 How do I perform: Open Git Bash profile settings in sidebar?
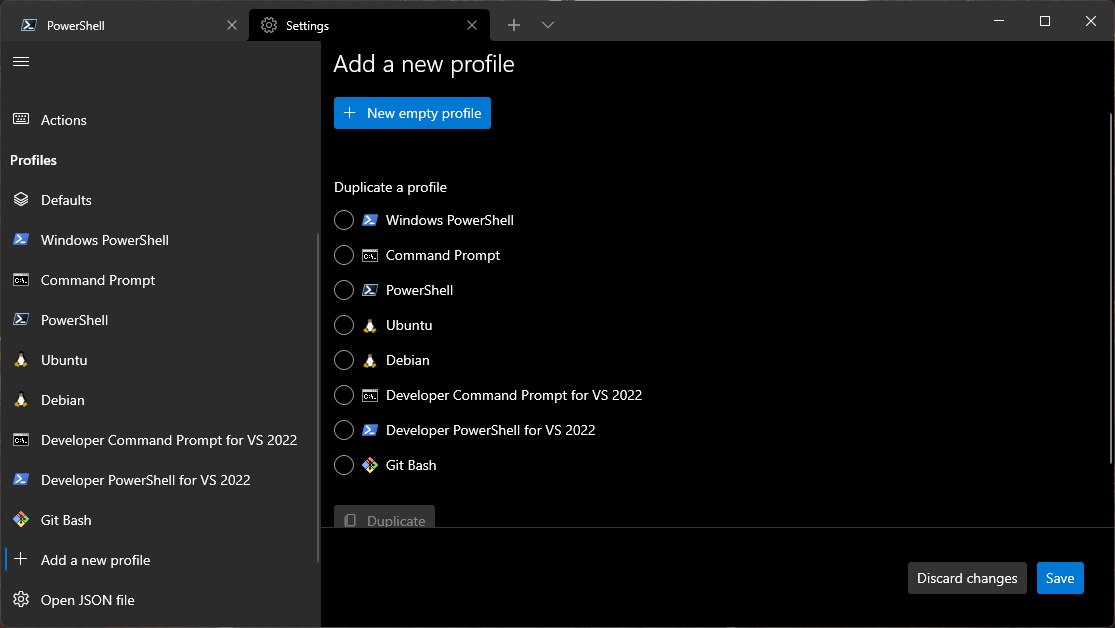pyautogui.click(x=160, y=520)
